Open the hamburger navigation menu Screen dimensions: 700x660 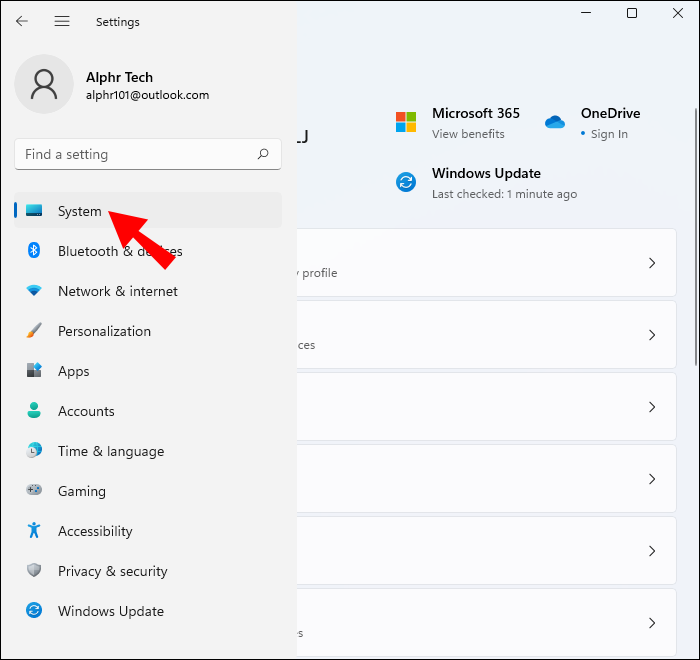[x=62, y=21]
